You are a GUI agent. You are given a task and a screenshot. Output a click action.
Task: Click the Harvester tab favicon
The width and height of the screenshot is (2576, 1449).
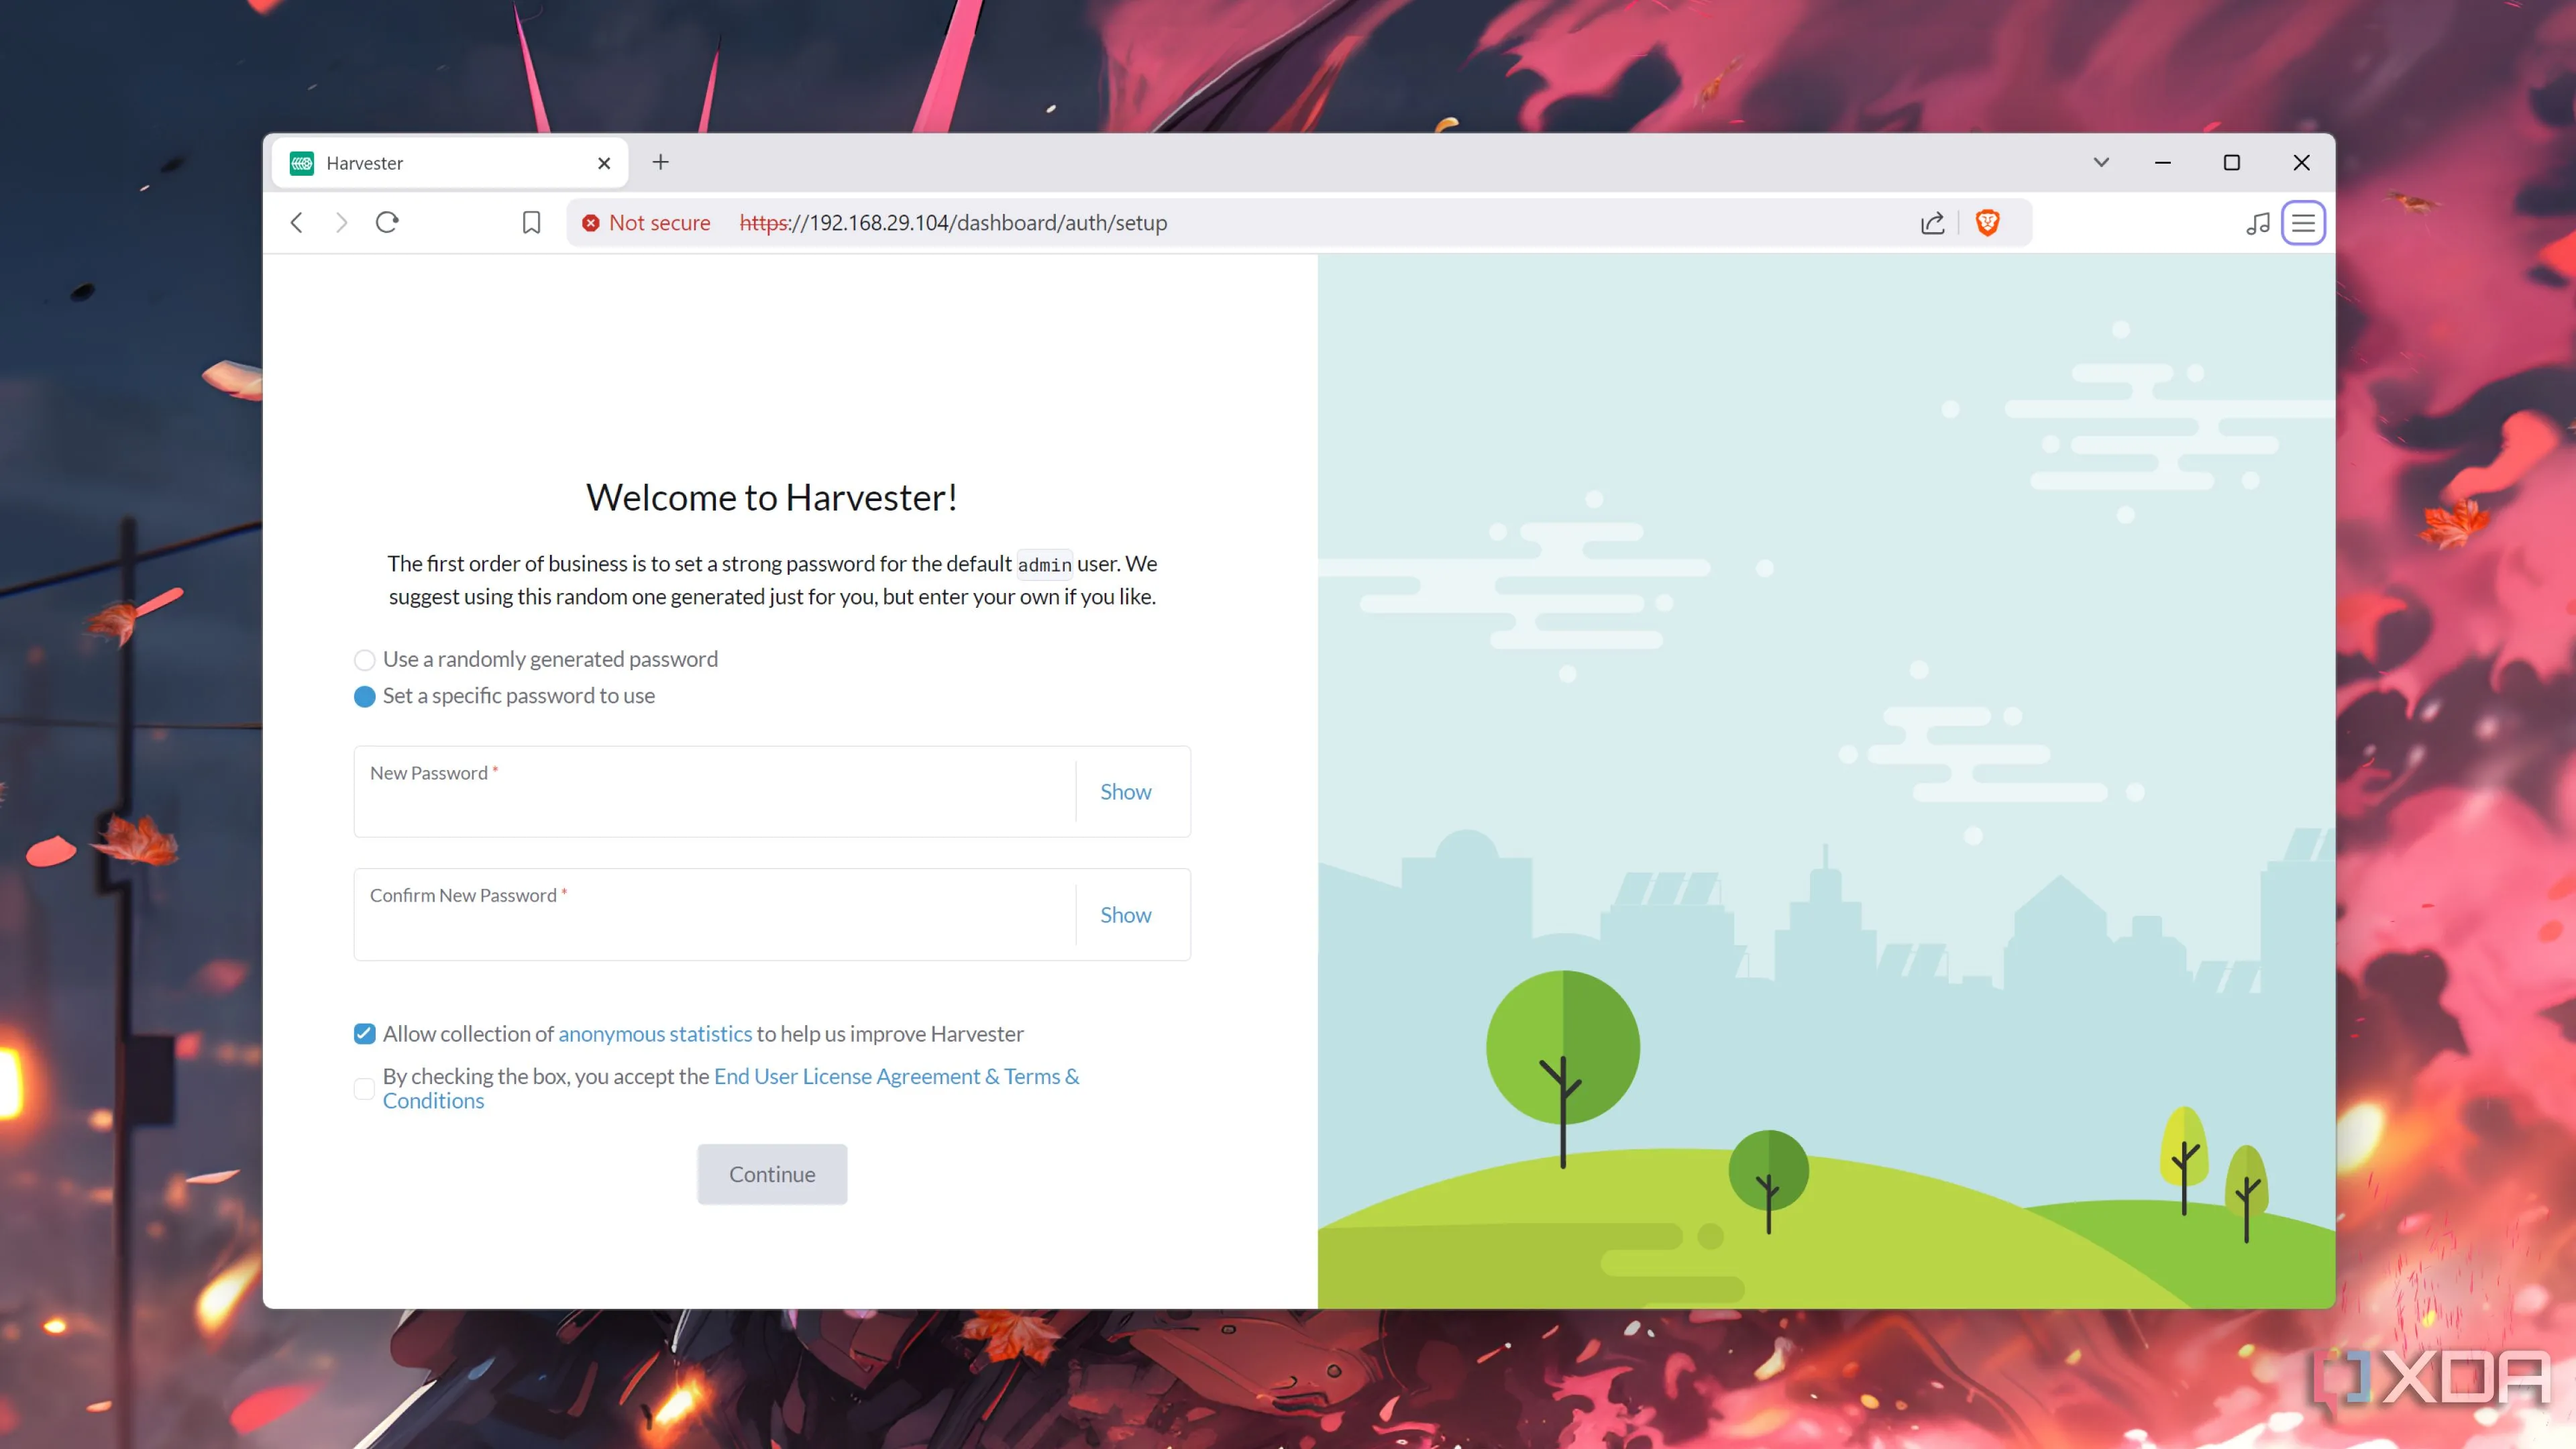coord(302,163)
